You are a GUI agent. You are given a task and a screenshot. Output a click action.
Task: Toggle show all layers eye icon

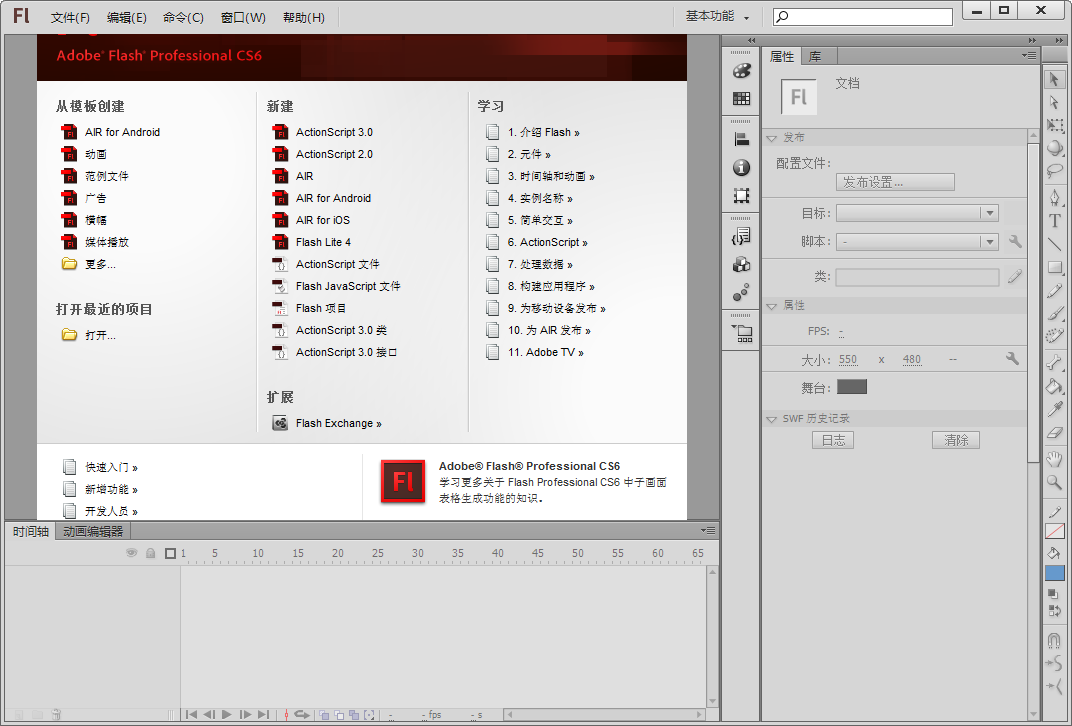tap(132, 553)
